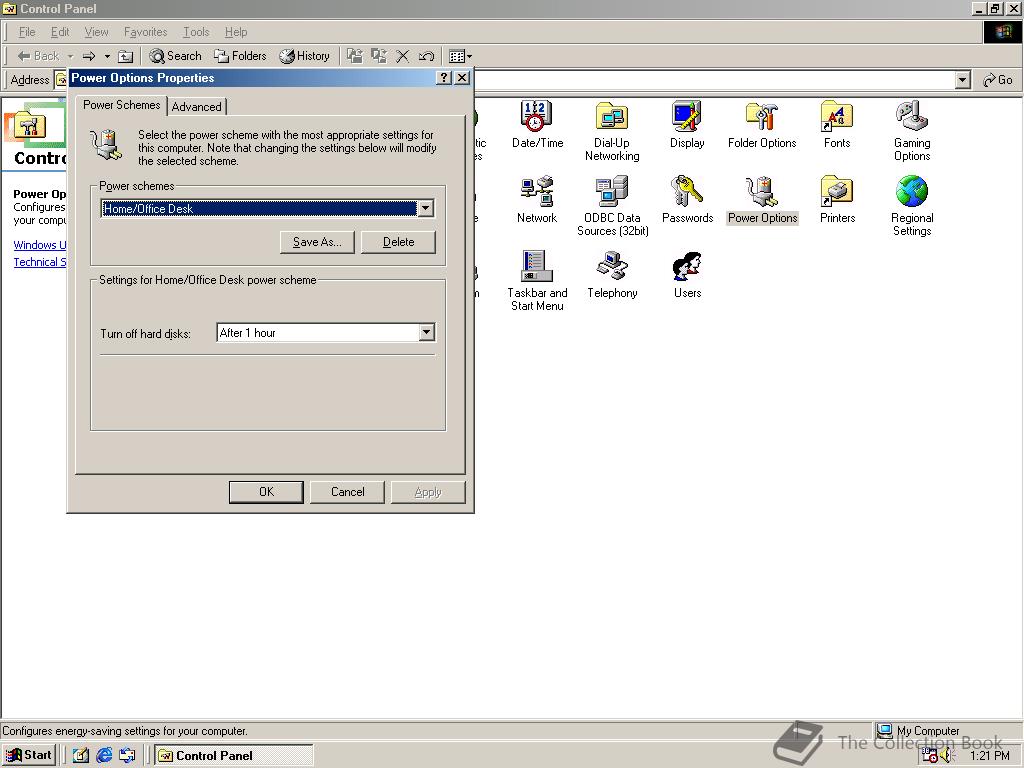Open the Printers folder icon
Screen dimensions: 1024x768
click(837, 200)
